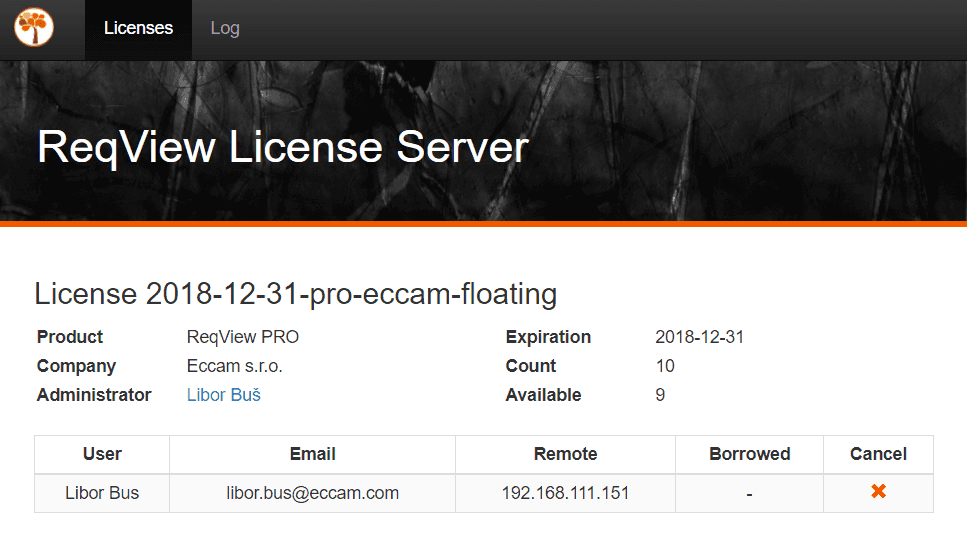Select the User column header

pos(102,454)
